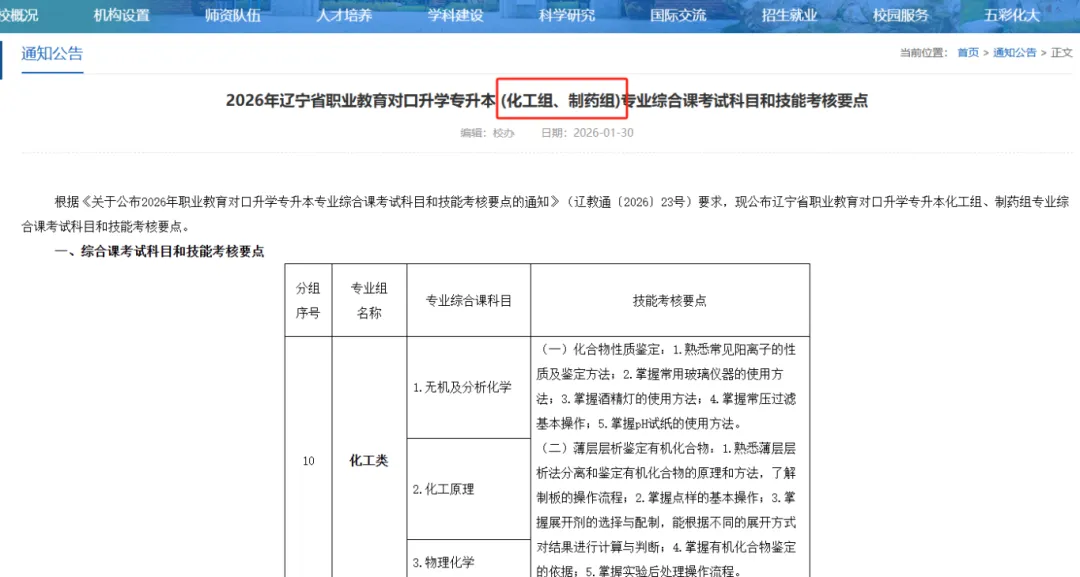The width and height of the screenshot is (1080, 577).
Task: Click the 技能考核要点 table header cell
Action: pyautogui.click(x=669, y=300)
